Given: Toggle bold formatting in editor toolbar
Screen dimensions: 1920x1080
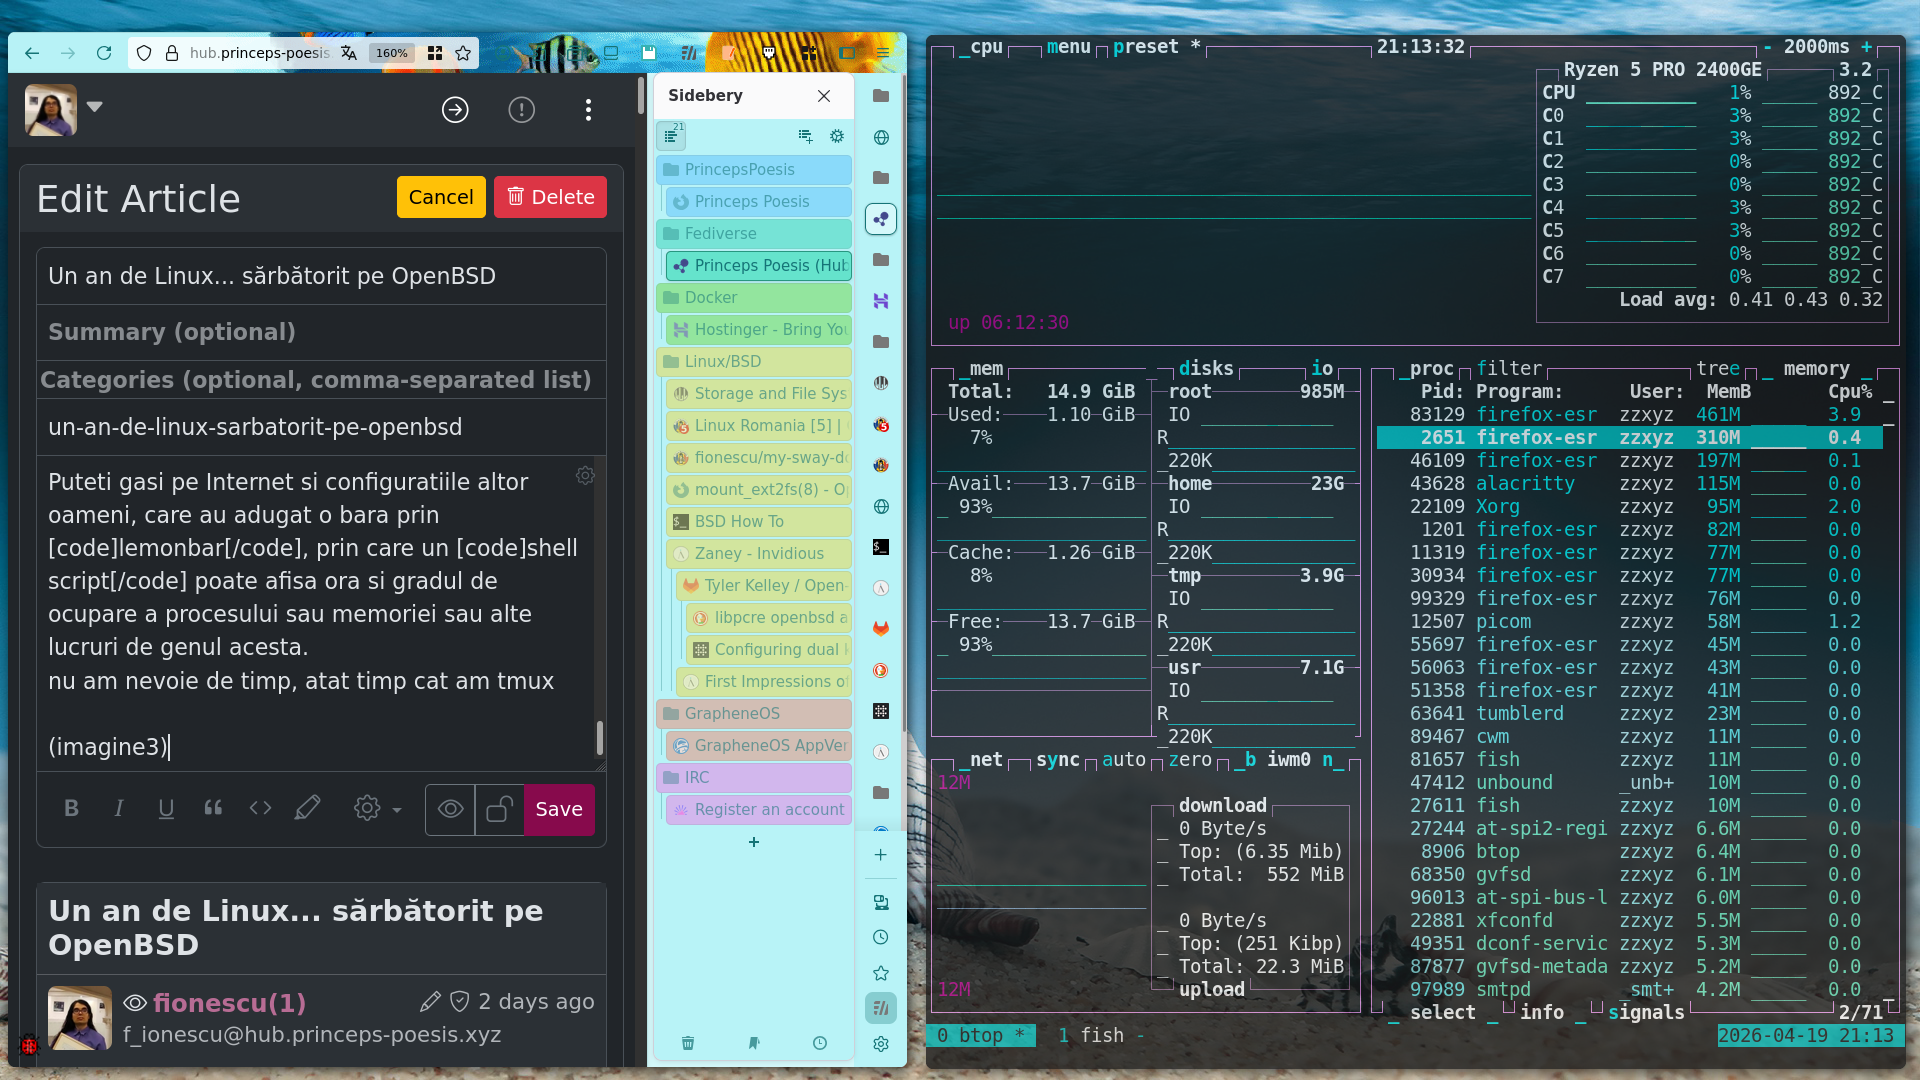Looking at the screenshot, I should click(71, 809).
